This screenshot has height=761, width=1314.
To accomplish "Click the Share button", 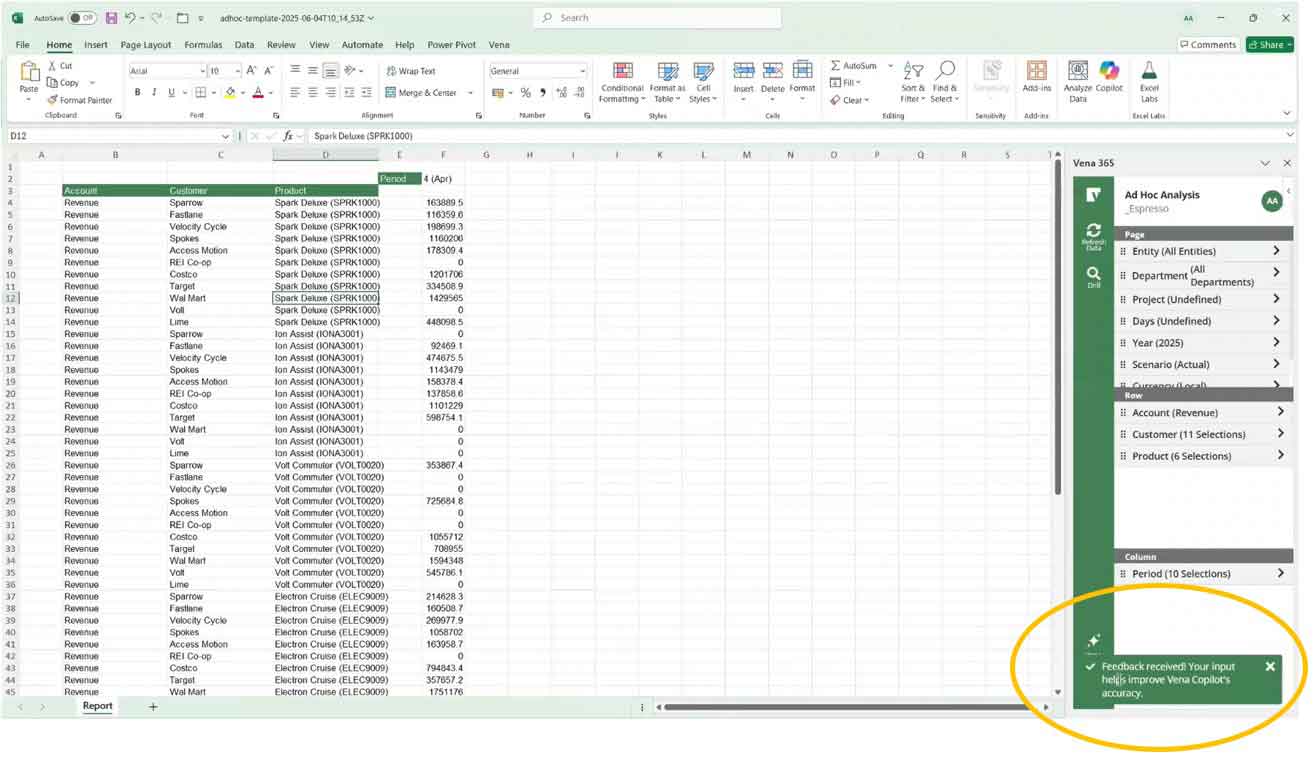I will click(x=1268, y=45).
